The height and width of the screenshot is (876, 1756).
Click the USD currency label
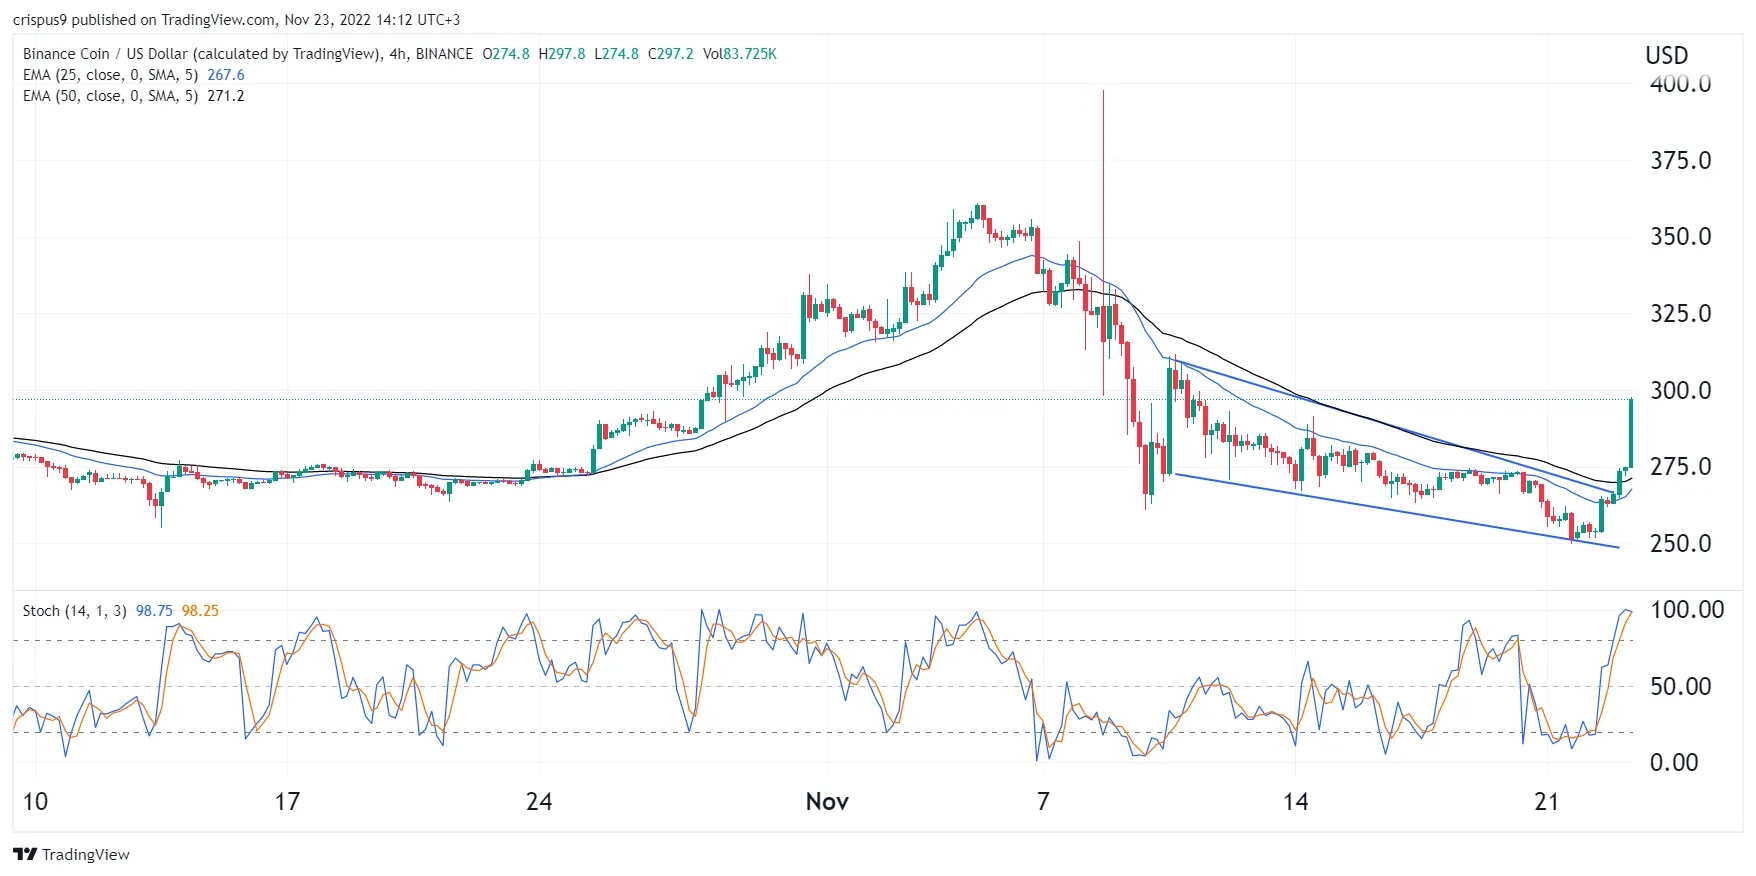pyautogui.click(x=1666, y=56)
